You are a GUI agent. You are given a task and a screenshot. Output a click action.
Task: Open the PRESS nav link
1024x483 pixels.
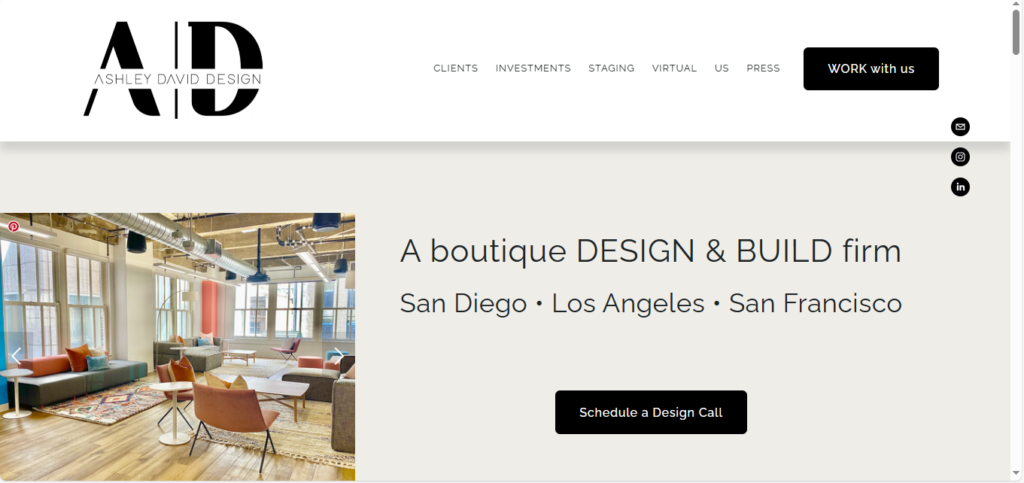pos(763,69)
